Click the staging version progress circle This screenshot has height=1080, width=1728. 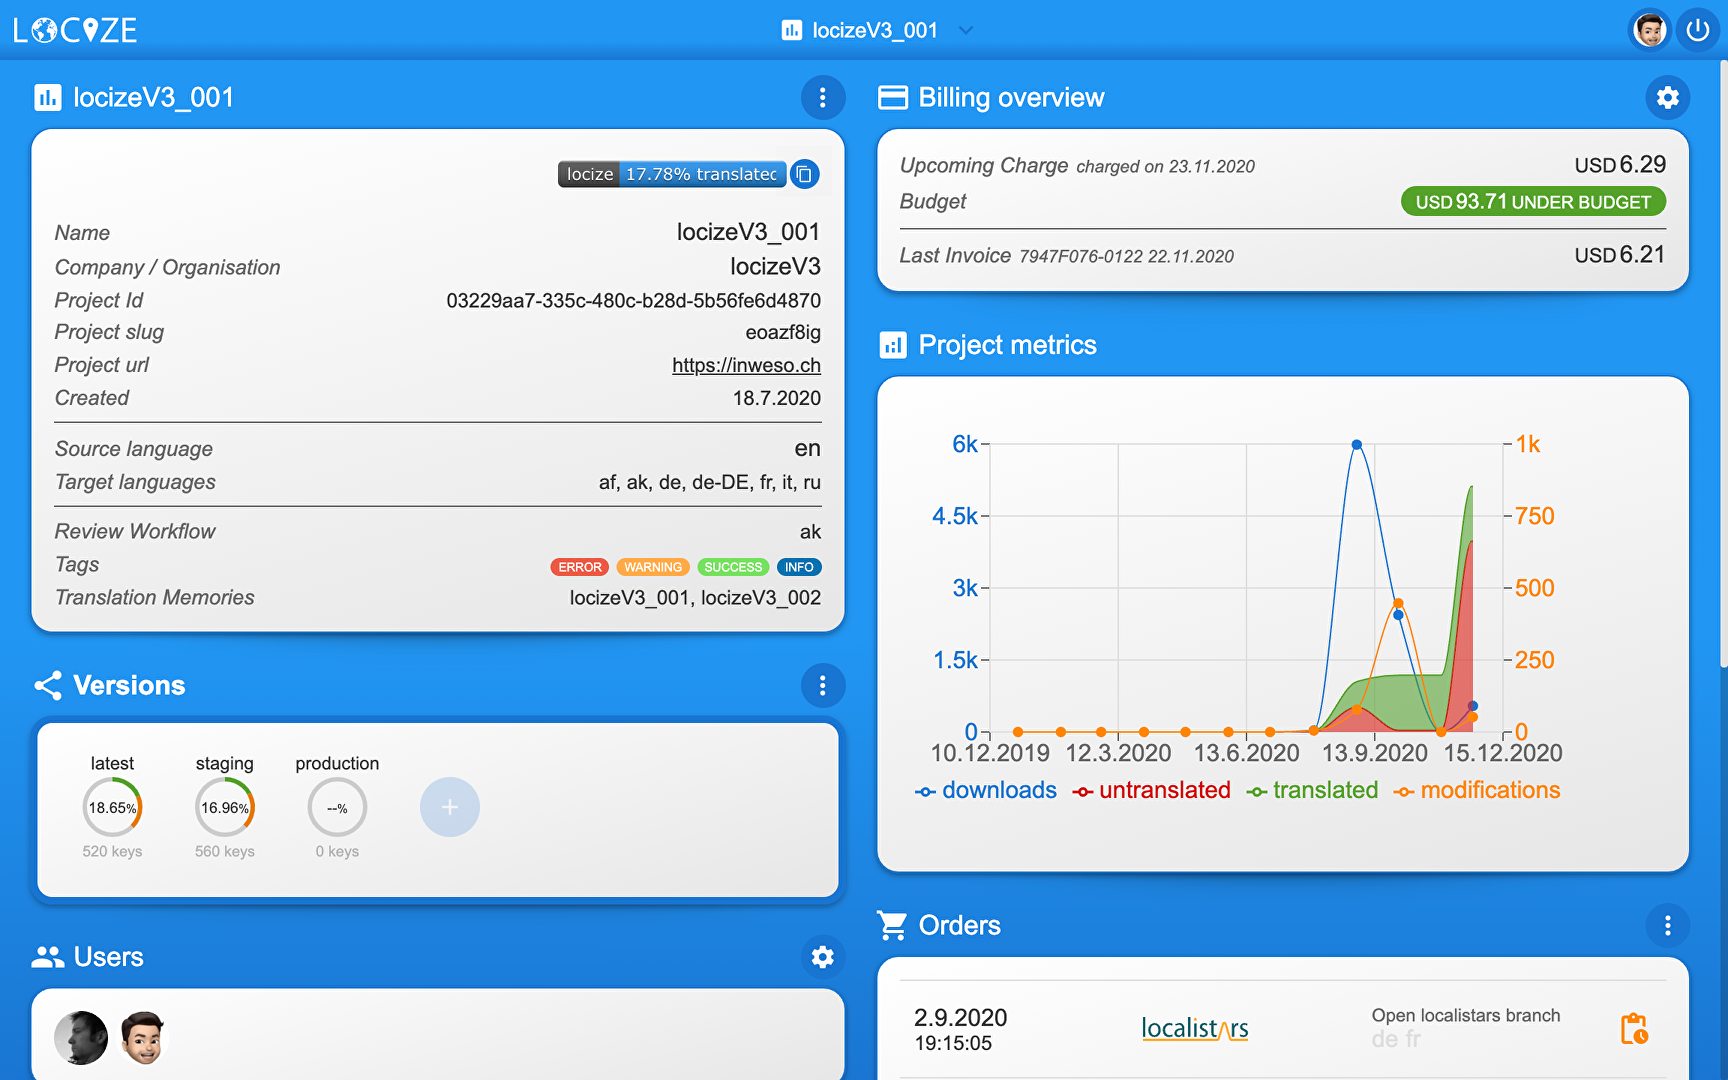[225, 807]
